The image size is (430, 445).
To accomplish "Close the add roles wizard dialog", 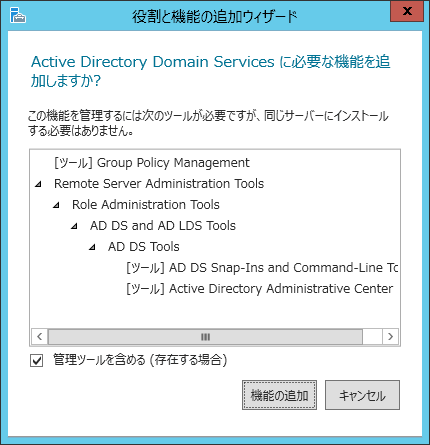I will click(x=407, y=11).
